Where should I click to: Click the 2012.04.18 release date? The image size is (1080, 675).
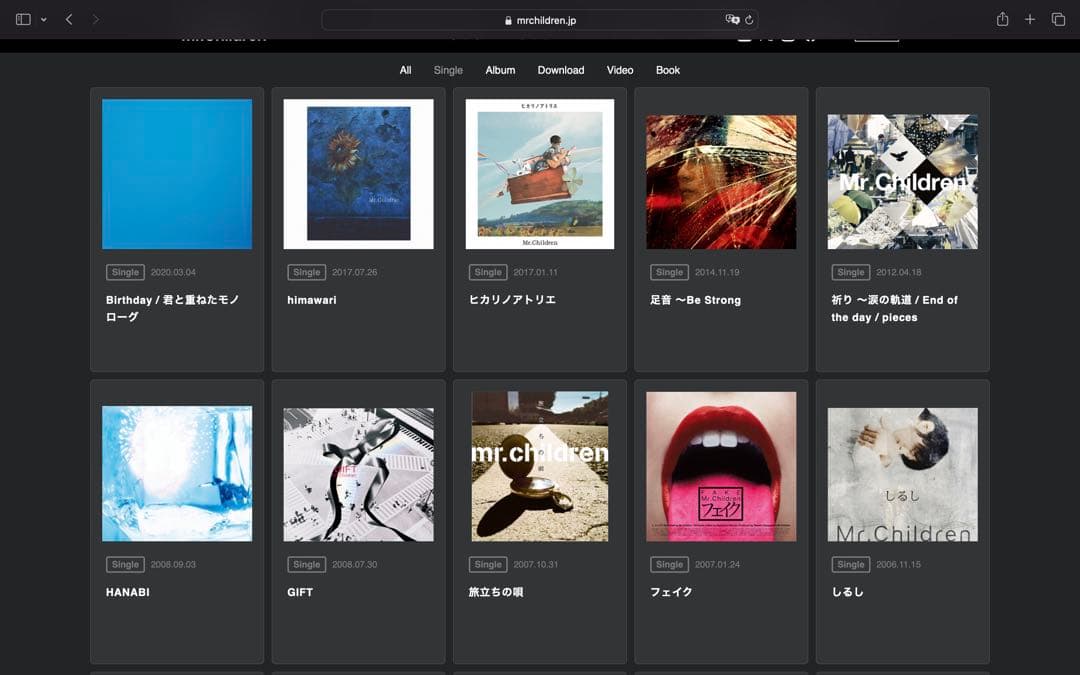coord(899,272)
